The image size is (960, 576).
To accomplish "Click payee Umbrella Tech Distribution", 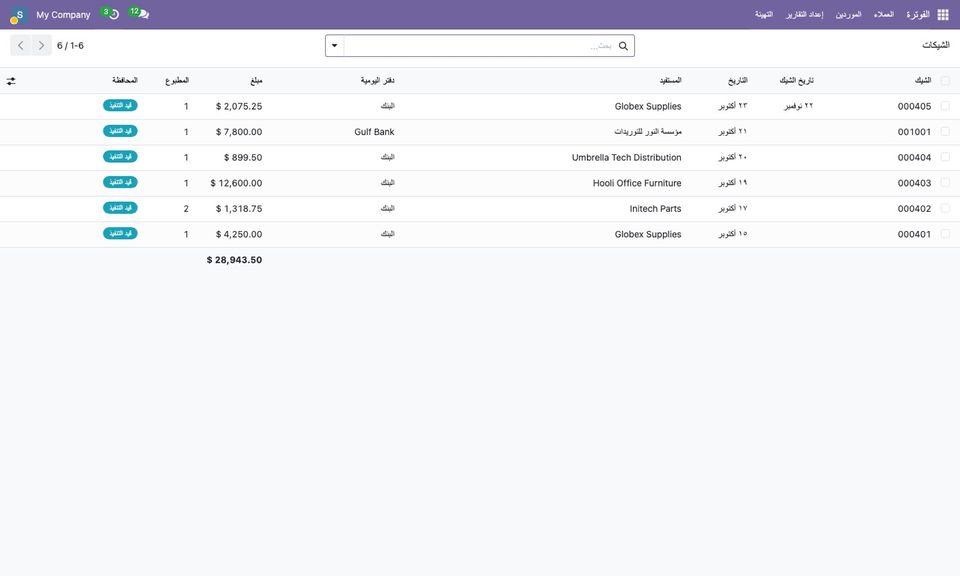I will click(626, 157).
